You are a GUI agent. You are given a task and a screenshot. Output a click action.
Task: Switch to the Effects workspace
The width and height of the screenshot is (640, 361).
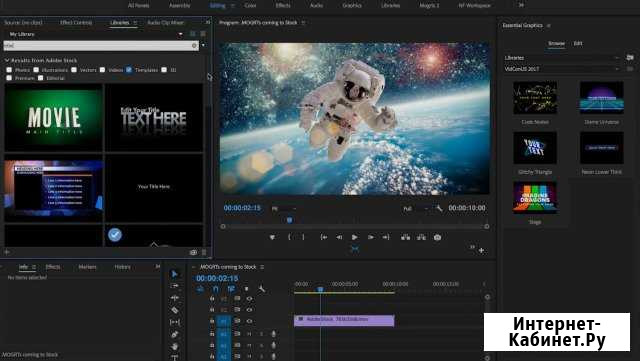pyautogui.click(x=283, y=6)
